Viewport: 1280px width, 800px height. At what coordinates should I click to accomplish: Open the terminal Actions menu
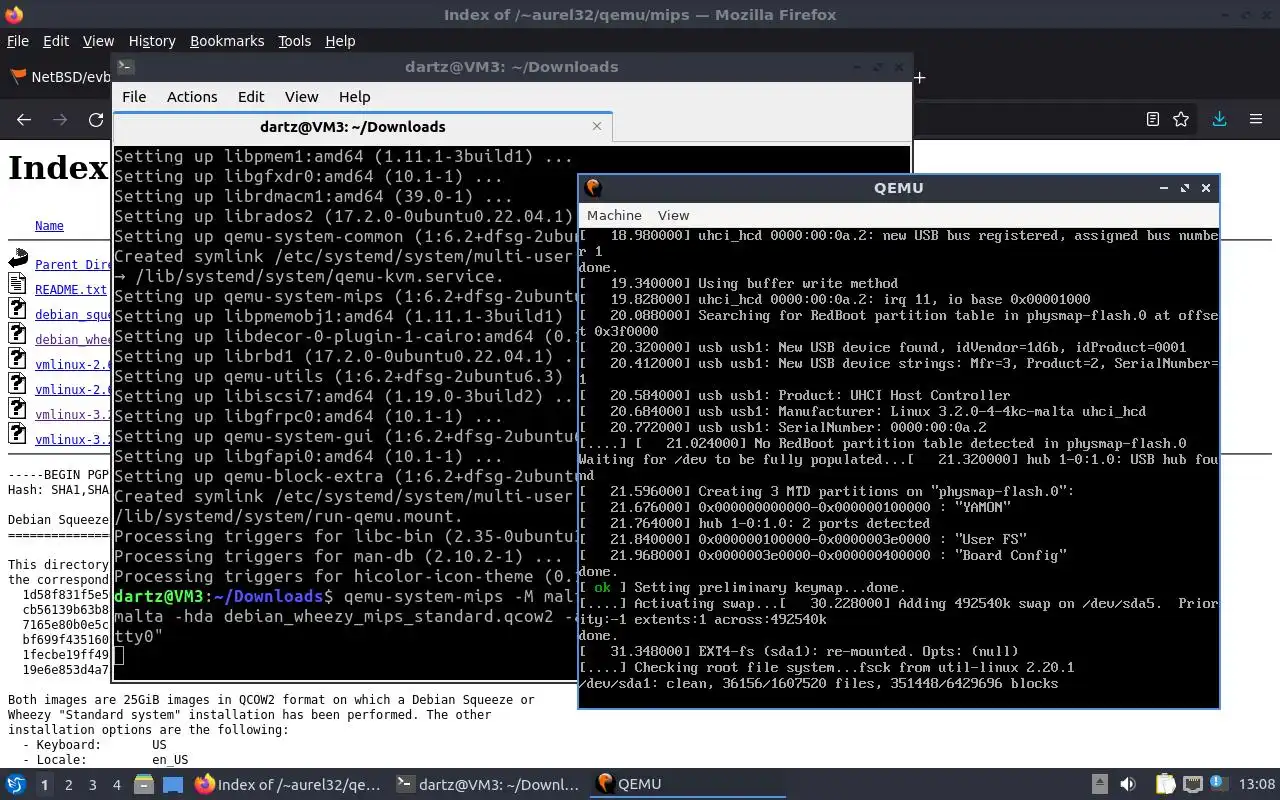192,97
